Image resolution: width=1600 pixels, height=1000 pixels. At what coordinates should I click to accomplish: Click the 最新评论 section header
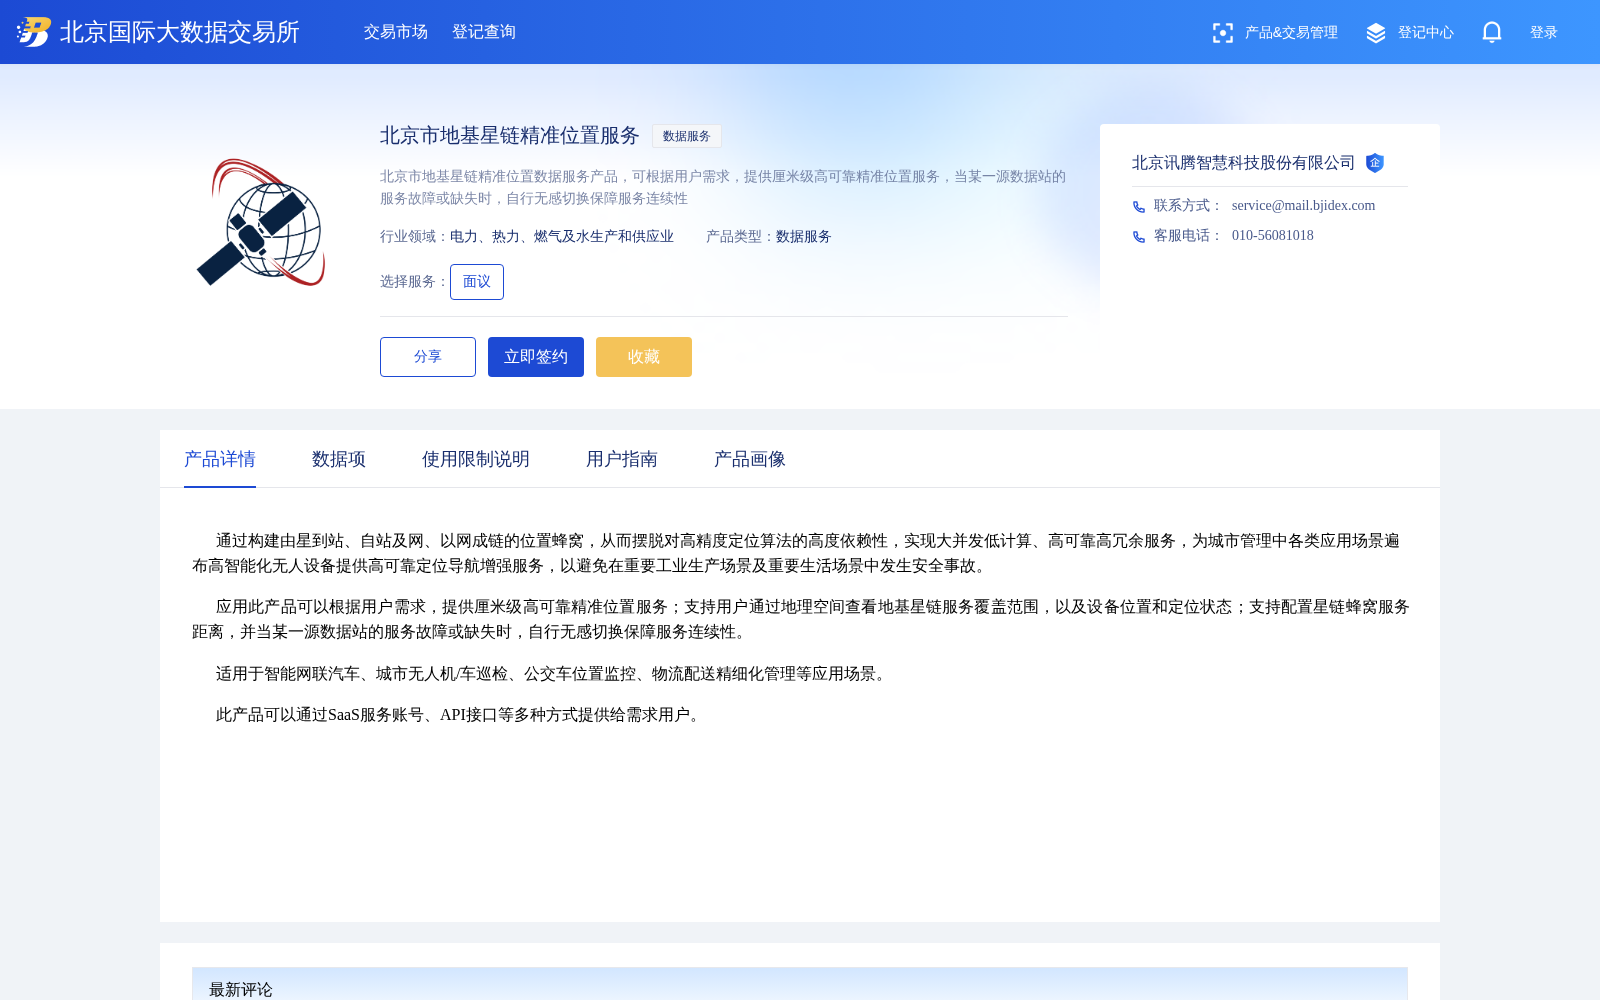800,984
